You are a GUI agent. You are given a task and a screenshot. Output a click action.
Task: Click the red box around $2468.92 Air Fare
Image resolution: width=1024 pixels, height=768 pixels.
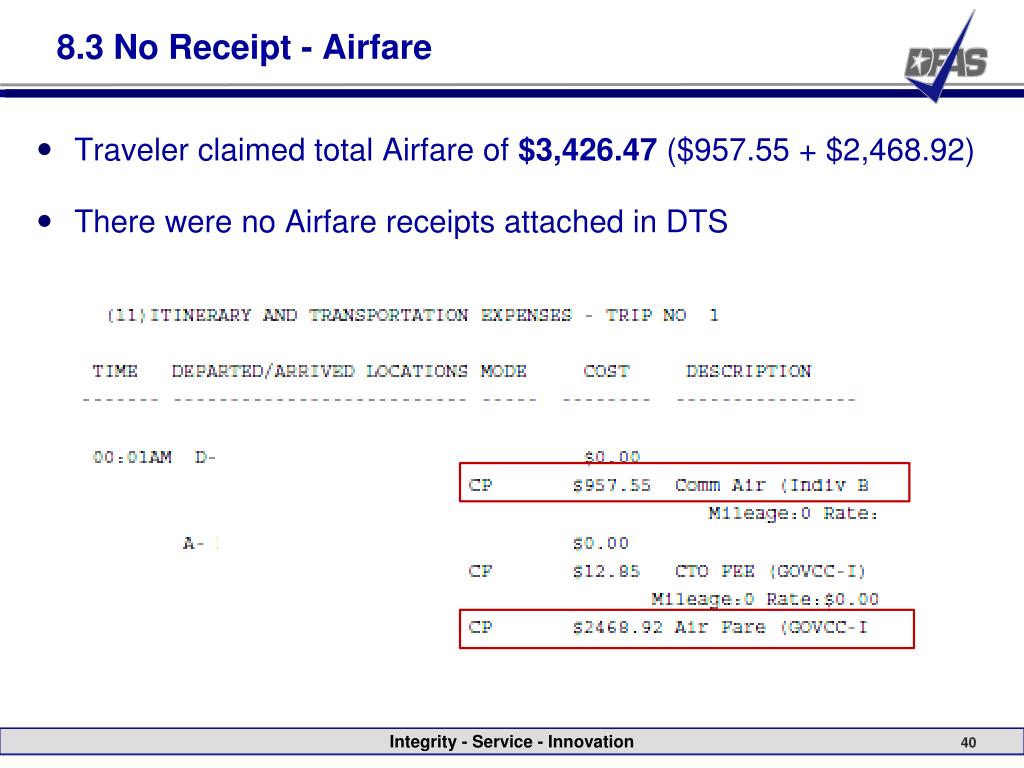tap(686, 629)
